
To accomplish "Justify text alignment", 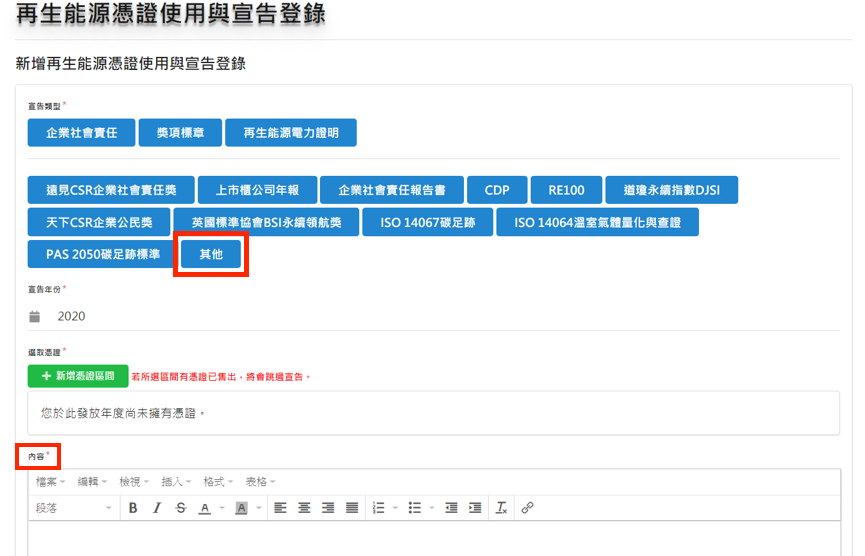I will pos(352,508).
